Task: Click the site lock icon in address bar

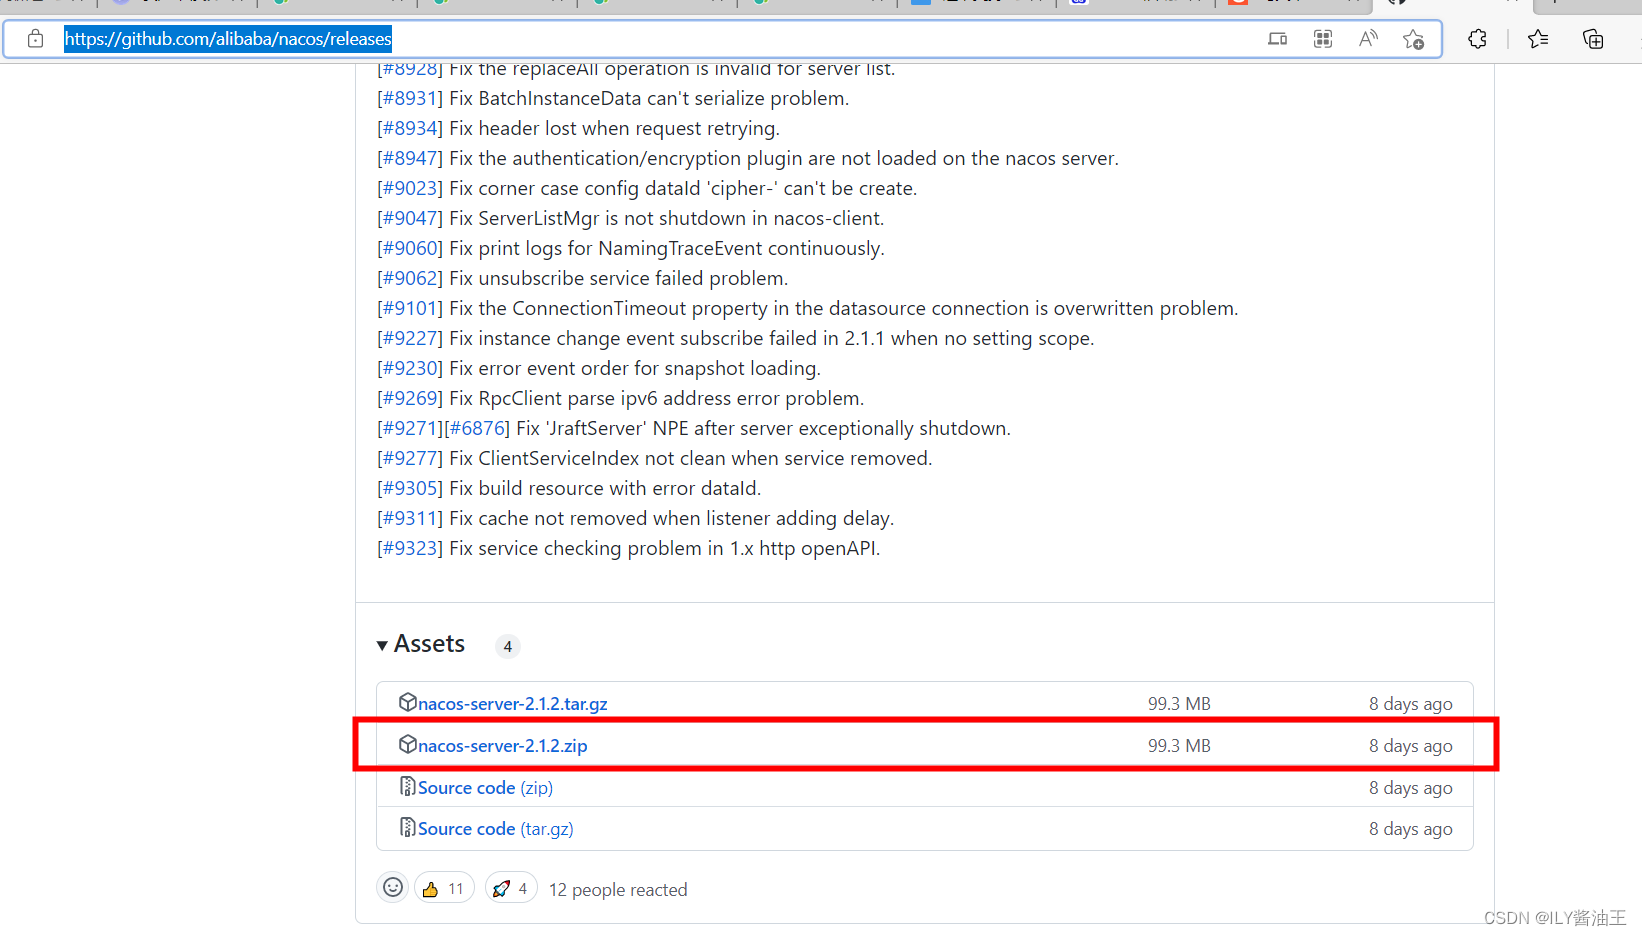Action: click(x=36, y=39)
